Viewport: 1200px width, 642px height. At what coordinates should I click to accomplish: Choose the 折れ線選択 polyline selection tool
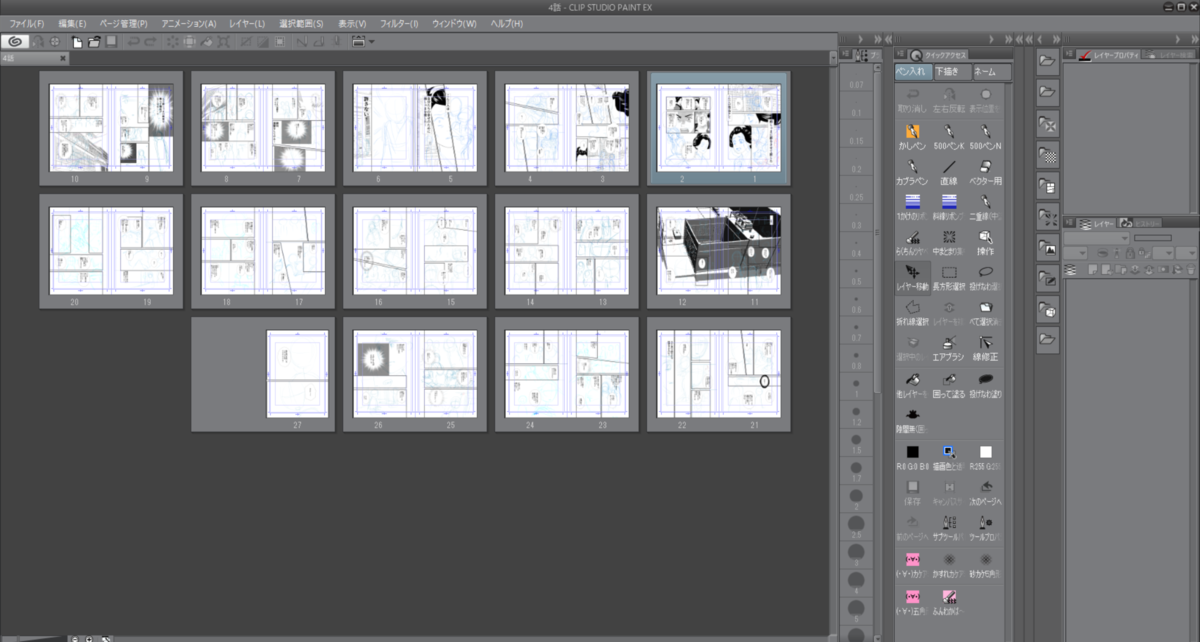[912, 313]
